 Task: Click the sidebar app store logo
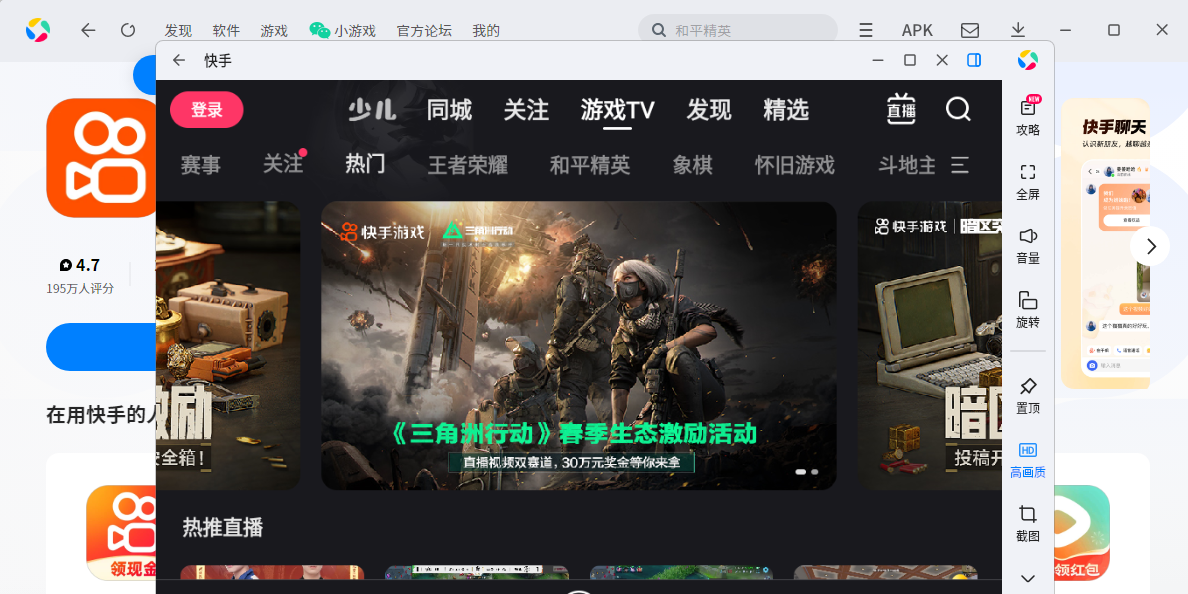[x=1027, y=60]
